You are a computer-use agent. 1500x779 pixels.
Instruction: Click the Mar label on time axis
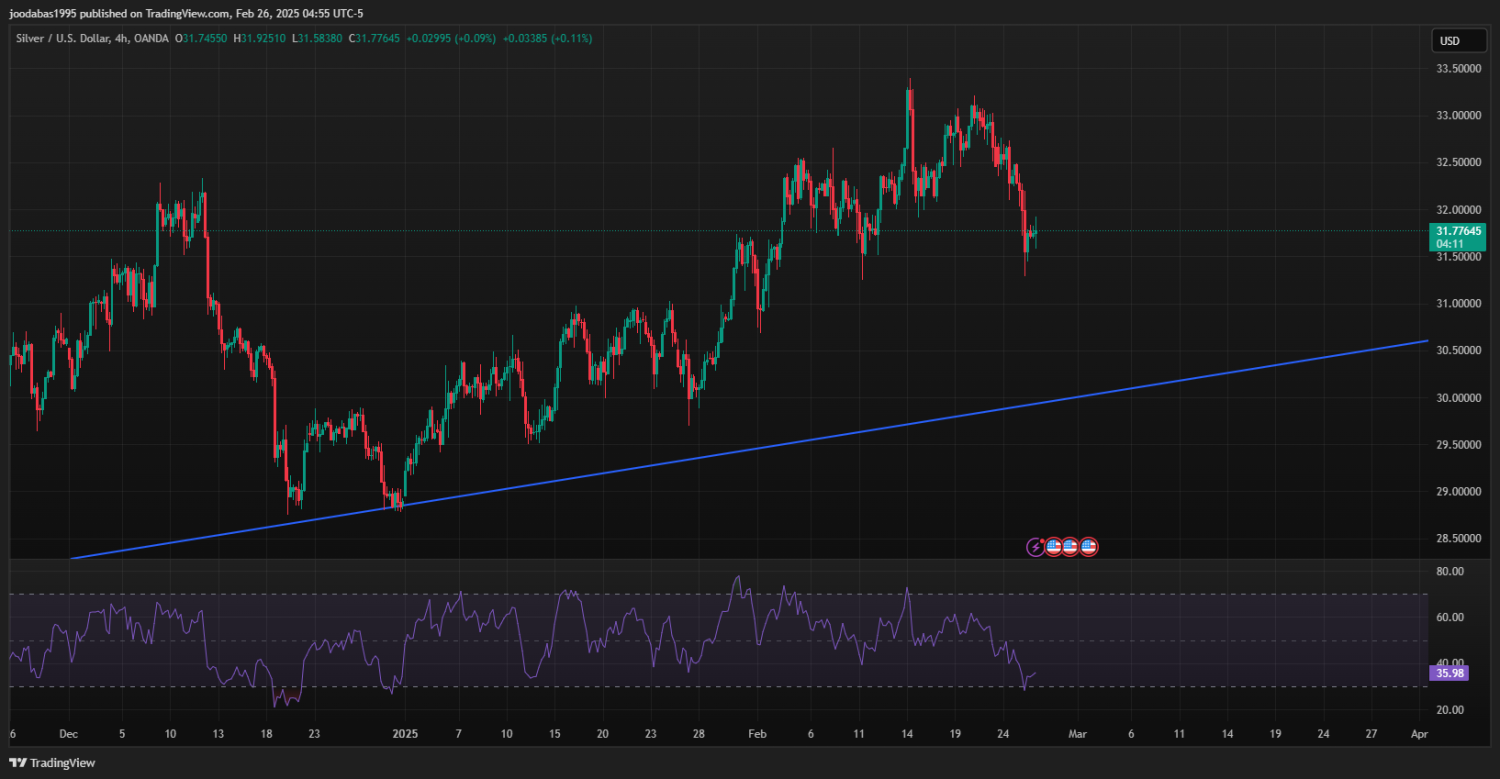pos(1077,733)
